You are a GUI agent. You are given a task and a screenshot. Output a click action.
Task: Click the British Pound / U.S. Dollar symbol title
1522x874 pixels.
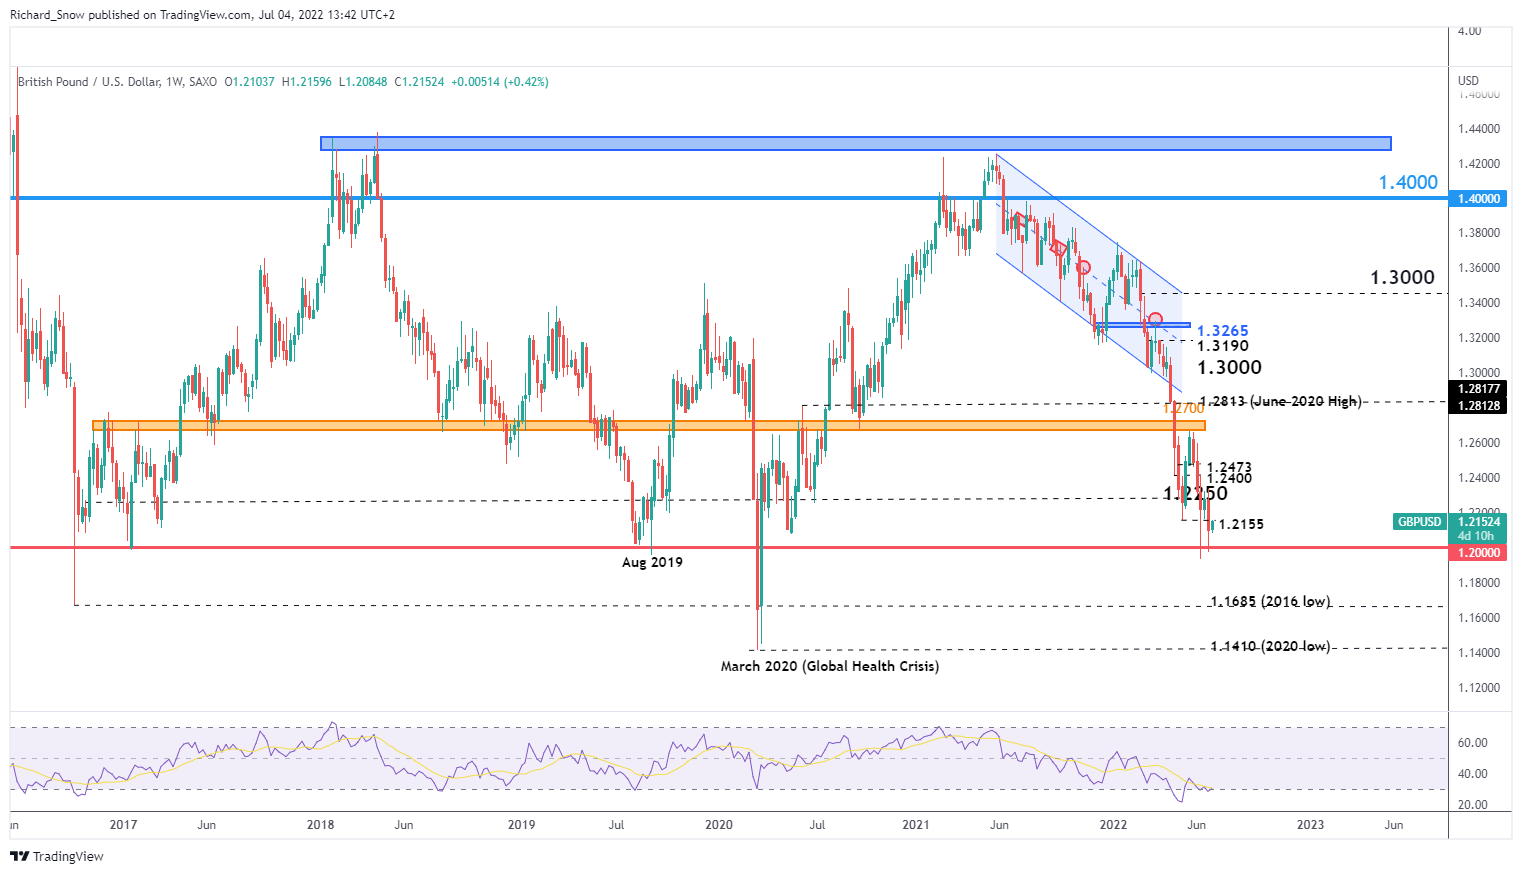(117, 82)
